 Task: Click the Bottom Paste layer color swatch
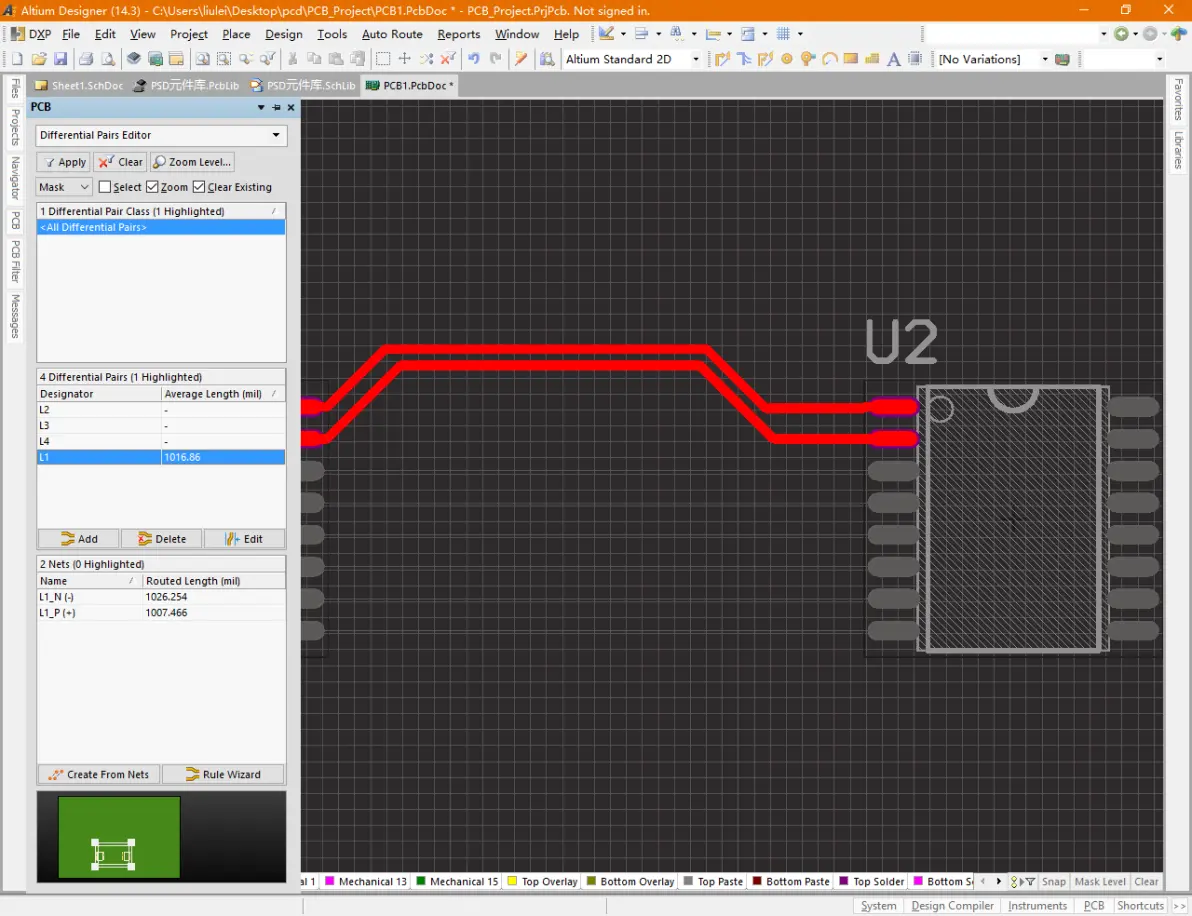point(757,881)
